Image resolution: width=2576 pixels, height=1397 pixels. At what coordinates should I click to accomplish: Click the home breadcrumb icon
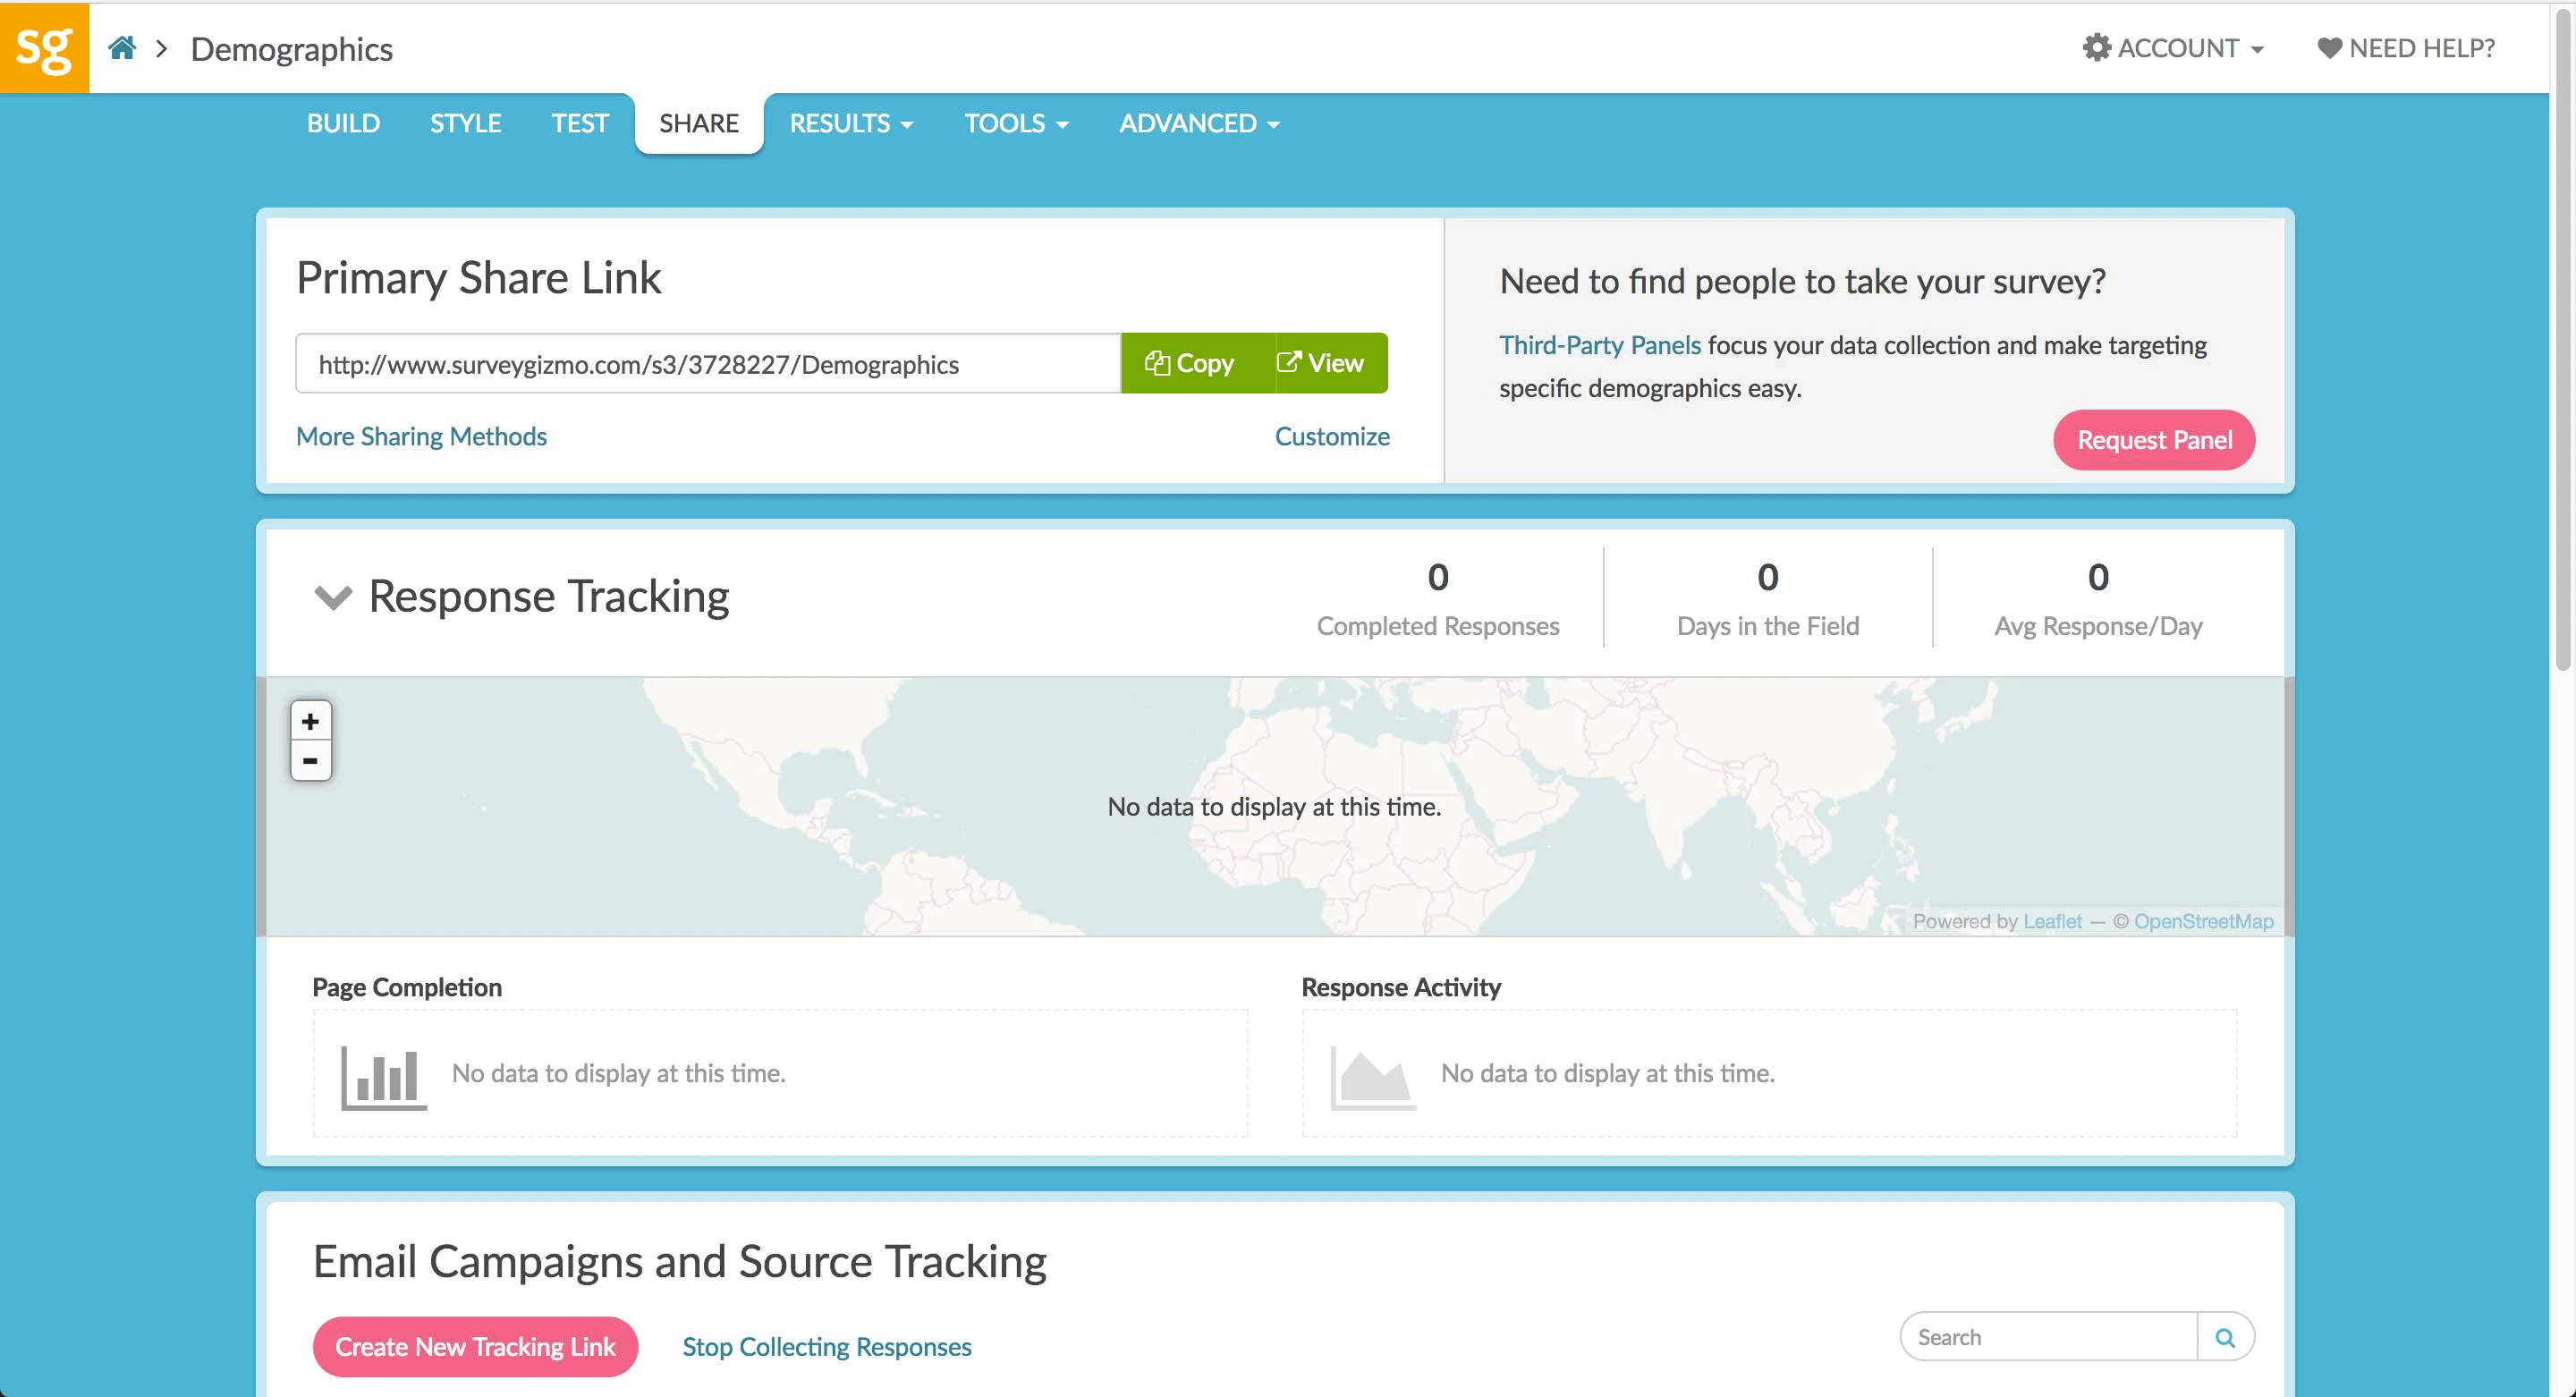click(x=123, y=47)
